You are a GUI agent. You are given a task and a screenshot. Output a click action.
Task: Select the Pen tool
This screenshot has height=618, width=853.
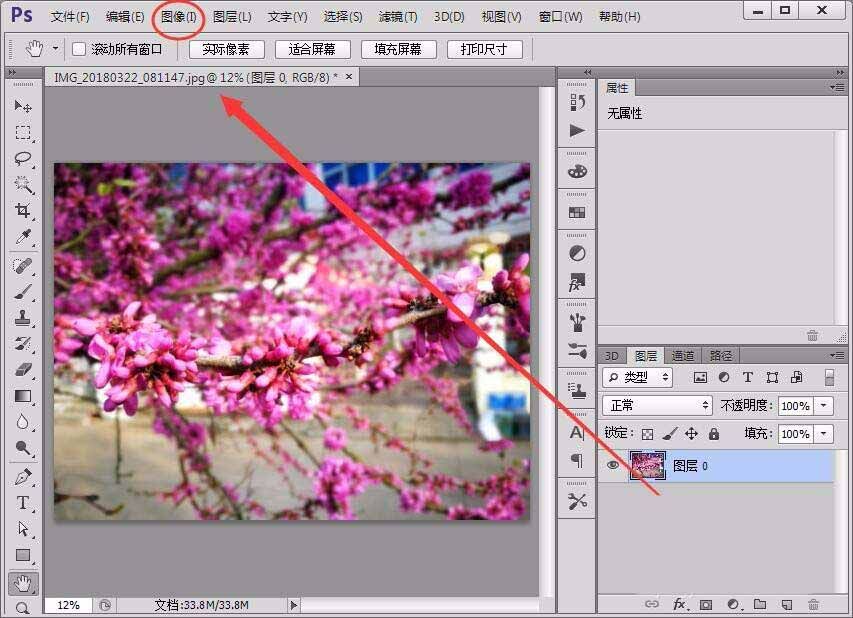click(22, 477)
